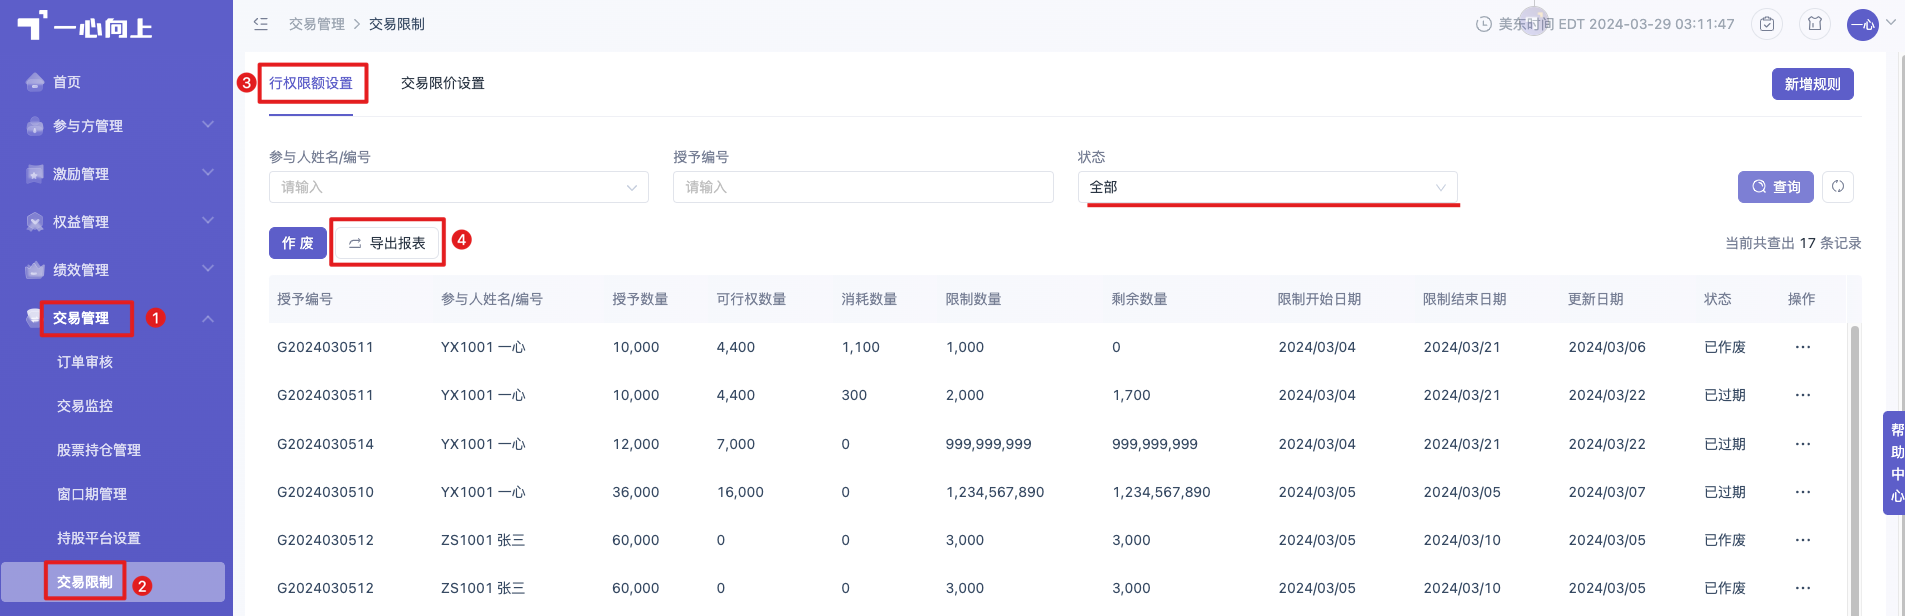Open 股票持仓管理 in the sidebar
The image size is (1905, 616).
pyautogui.click(x=99, y=450)
